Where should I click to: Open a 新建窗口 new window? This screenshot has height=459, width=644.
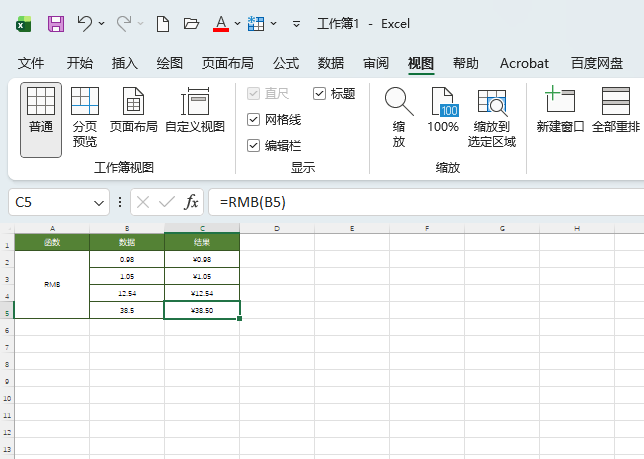(561, 110)
